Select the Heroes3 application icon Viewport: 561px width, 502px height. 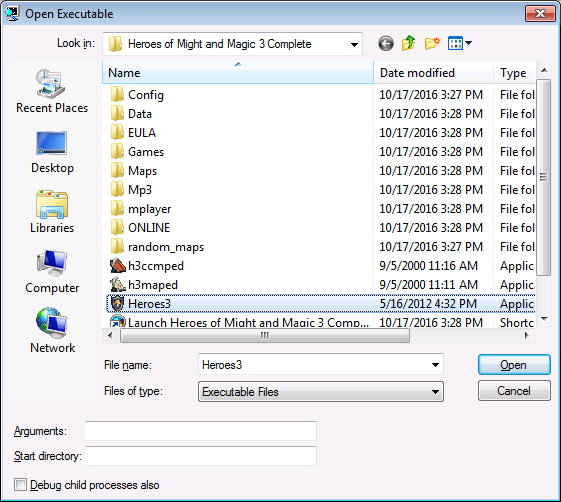pyautogui.click(x=117, y=303)
